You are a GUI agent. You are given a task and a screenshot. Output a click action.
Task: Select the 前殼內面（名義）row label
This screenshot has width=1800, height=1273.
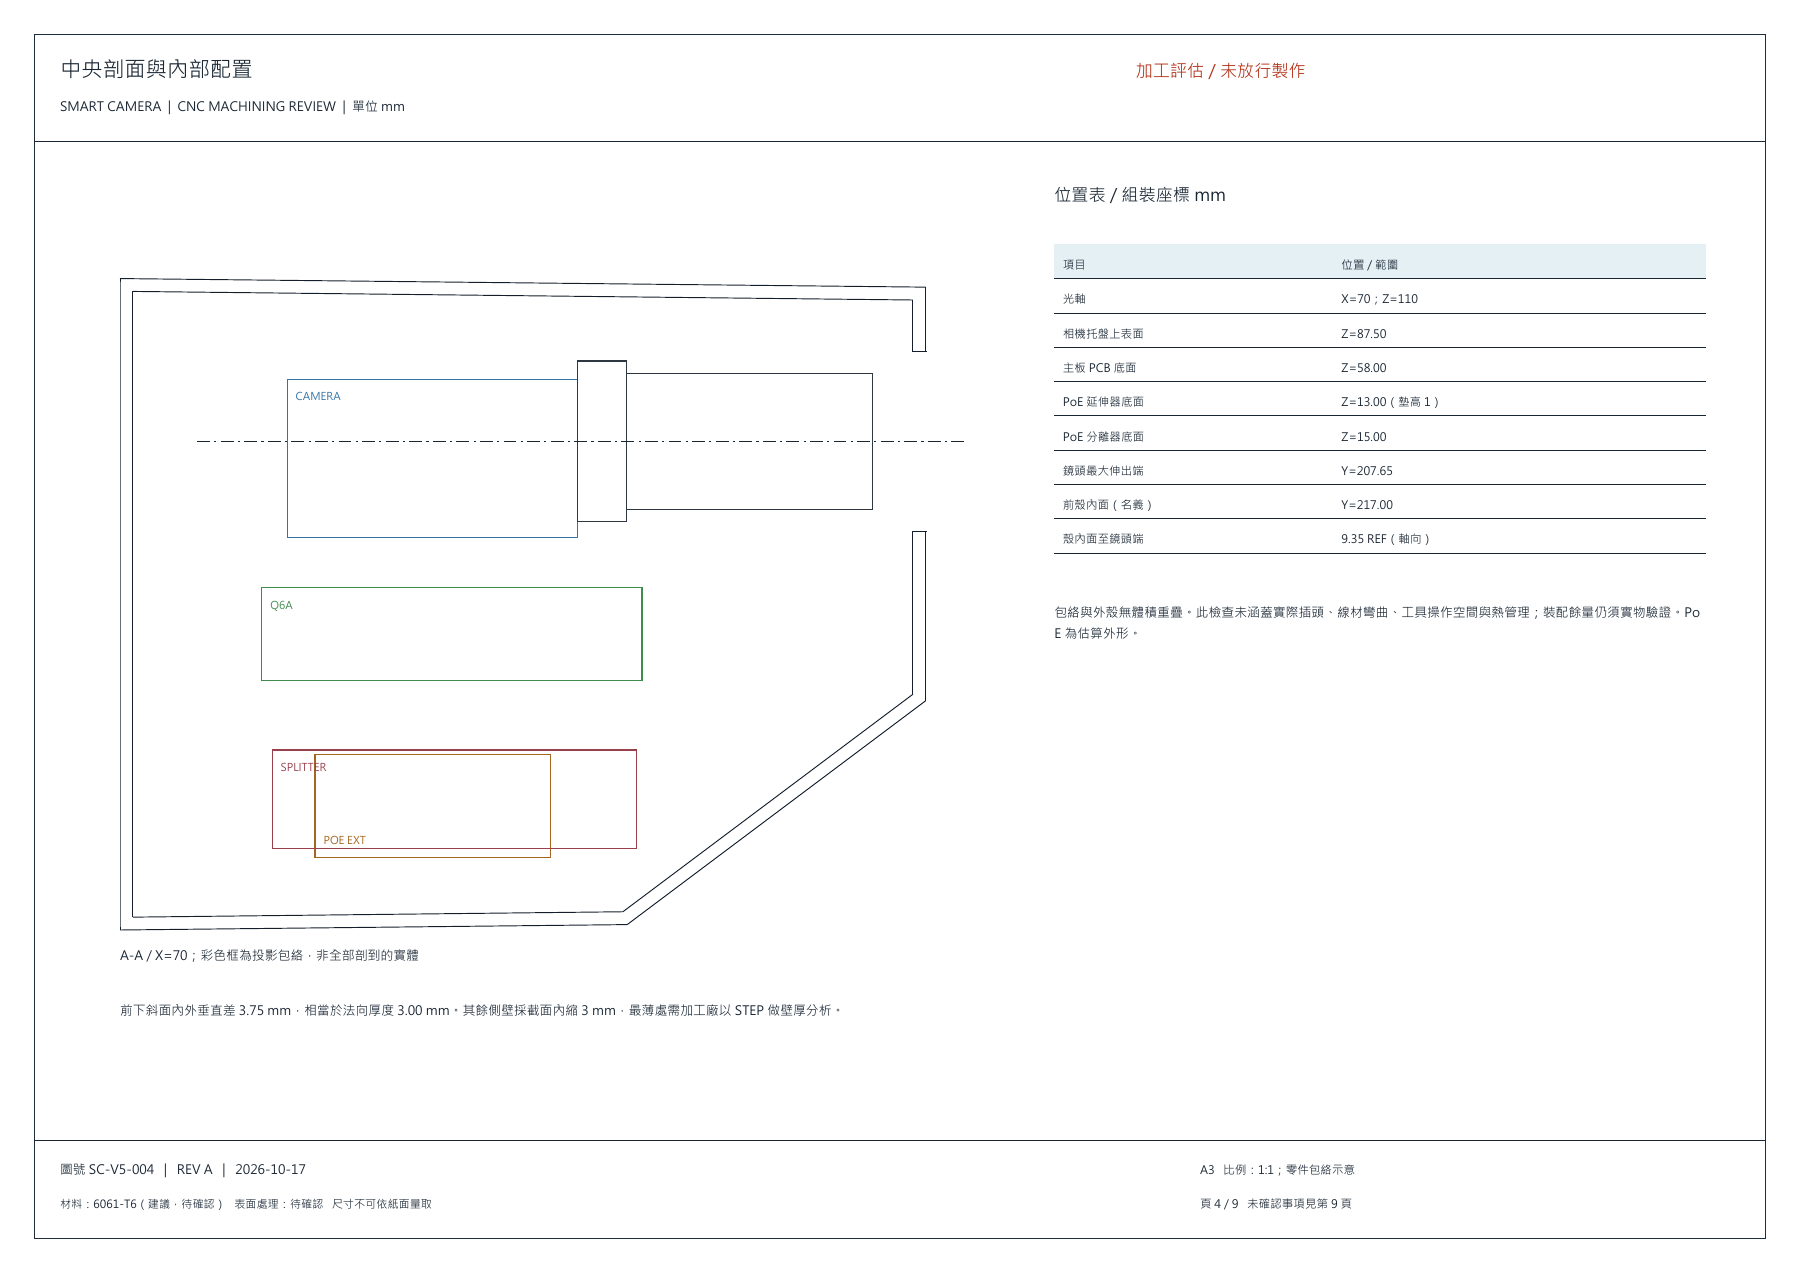point(1108,505)
